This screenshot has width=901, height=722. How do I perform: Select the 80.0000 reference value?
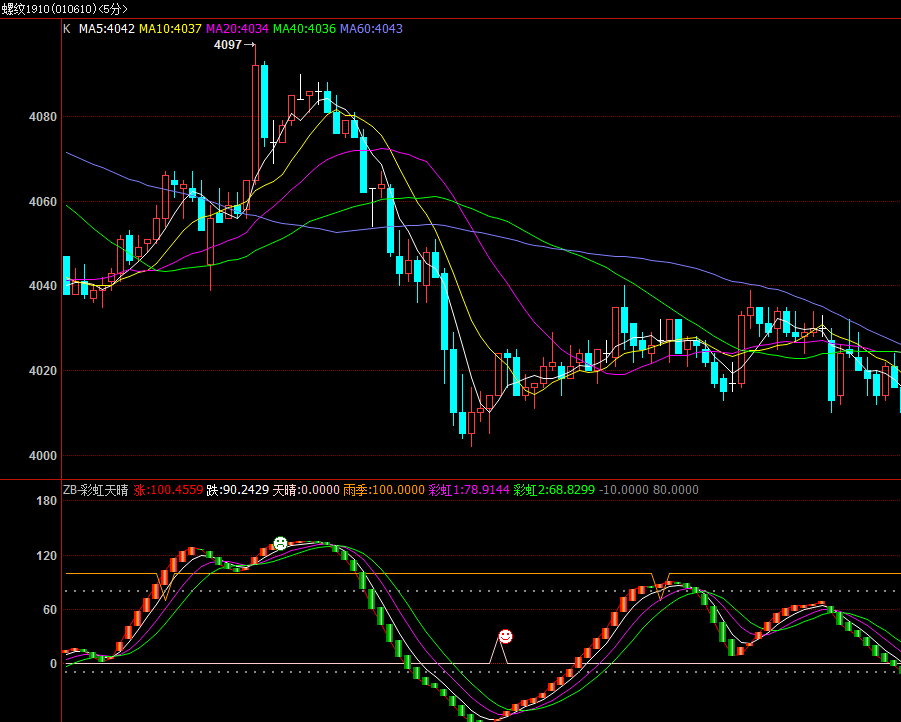coord(676,490)
